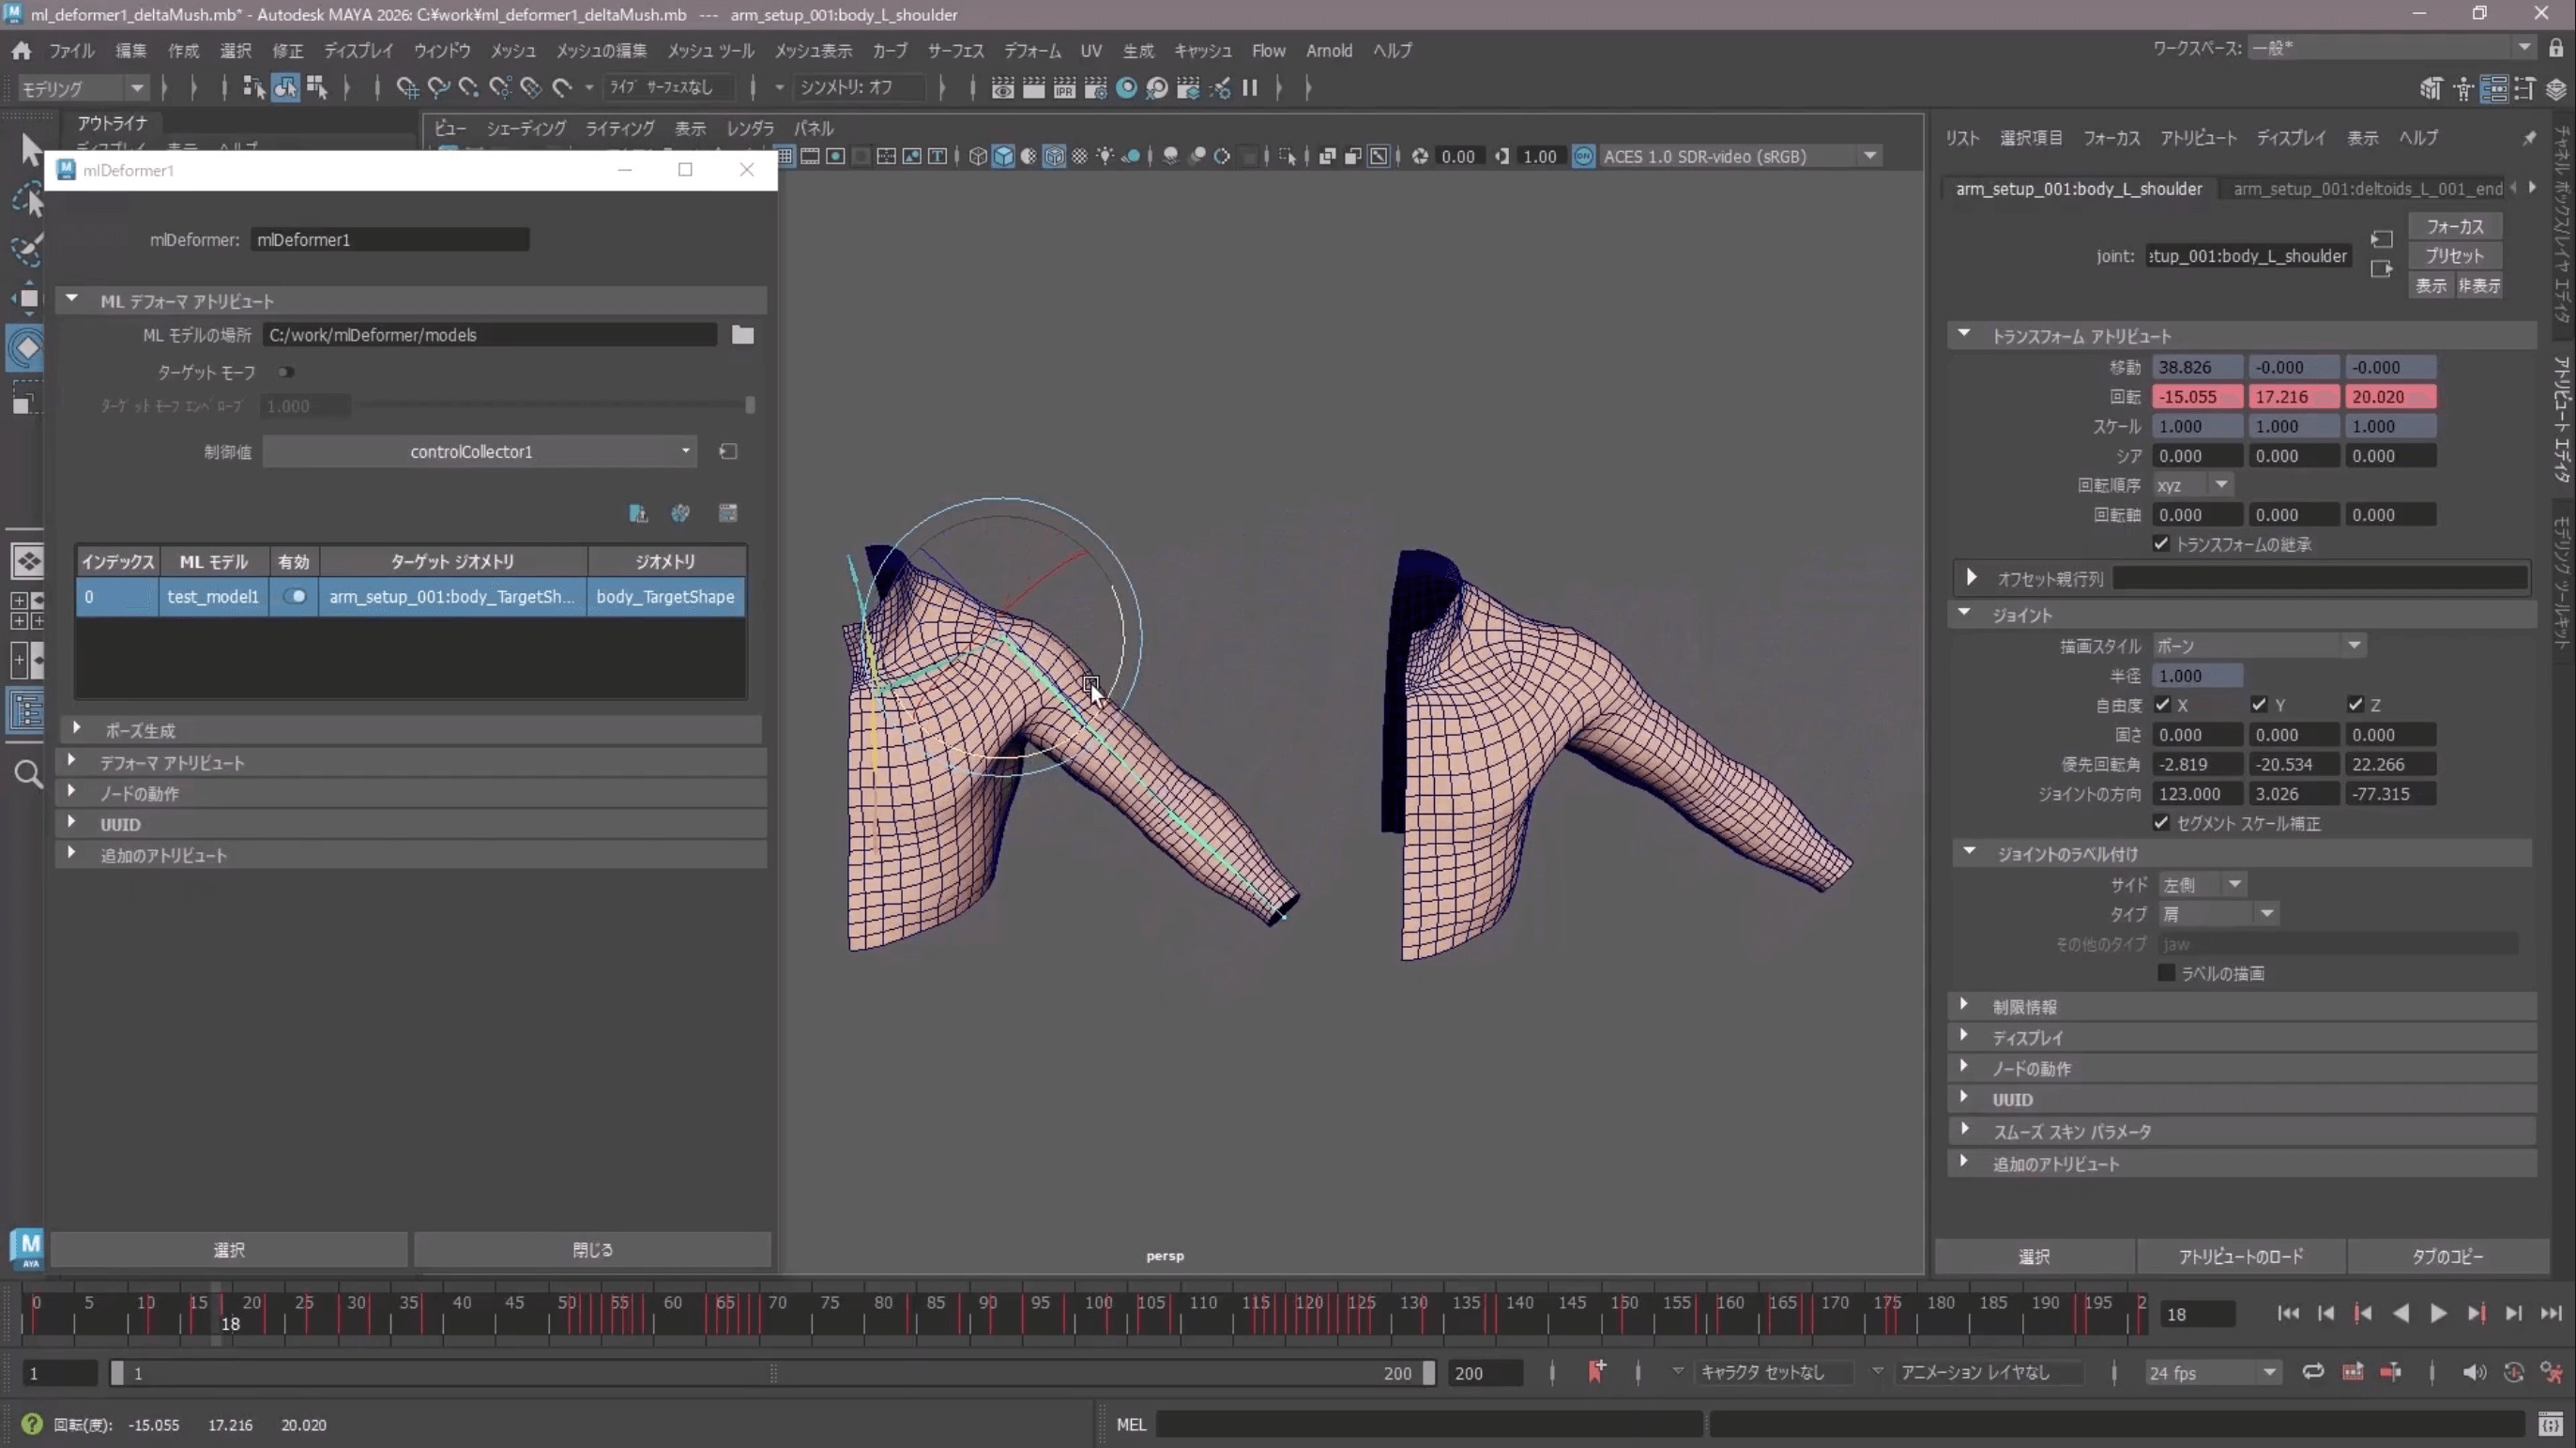Click the 非表示 button in Attribute Editor
The height and width of the screenshot is (1448, 2576).
coord(2479,286)
